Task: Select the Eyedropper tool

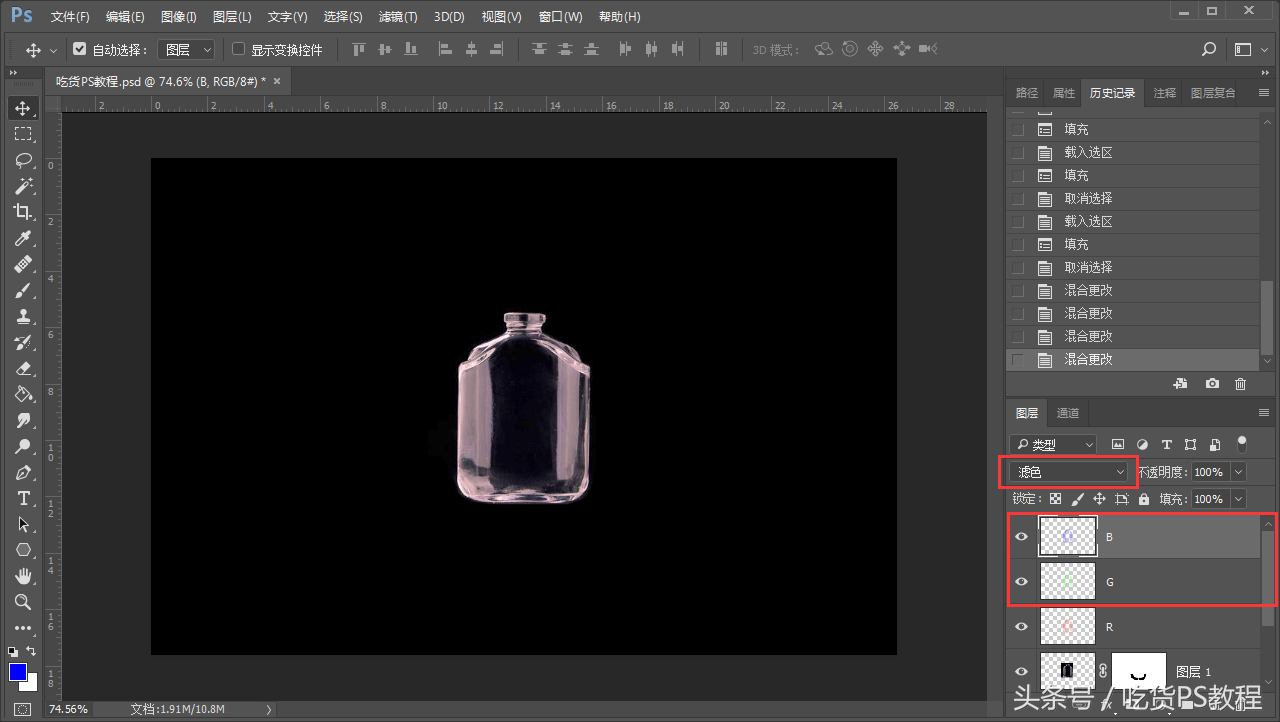Action: [23, 238]
